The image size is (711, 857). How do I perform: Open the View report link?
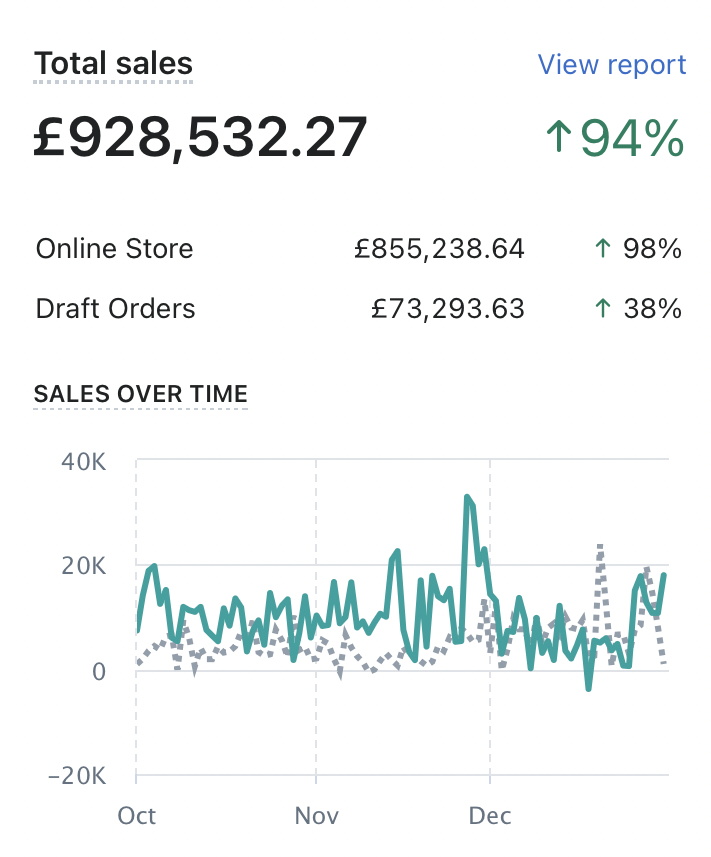(611, 65)
